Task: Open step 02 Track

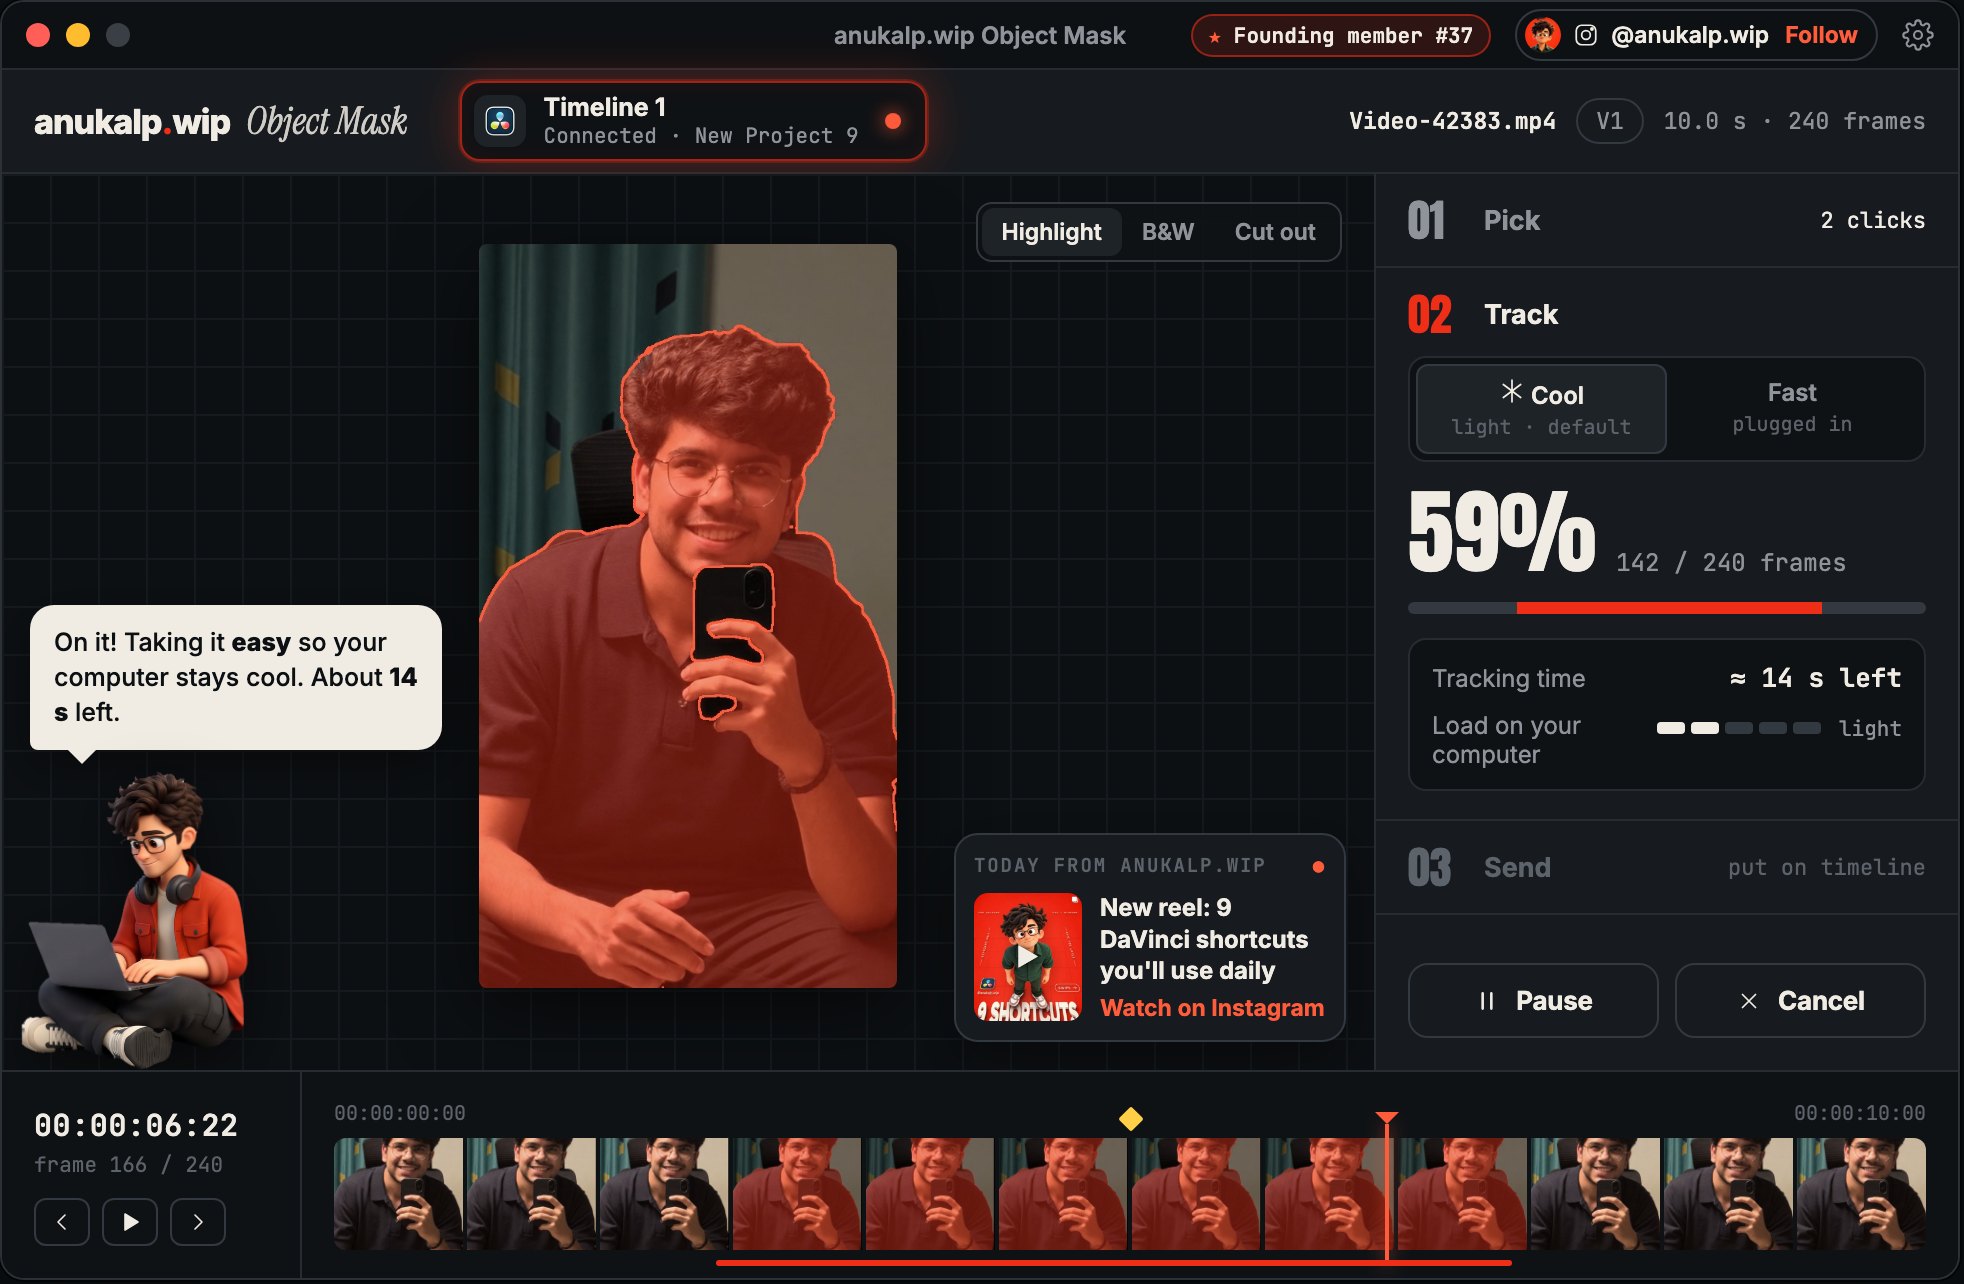Action: pos(1666,314)
